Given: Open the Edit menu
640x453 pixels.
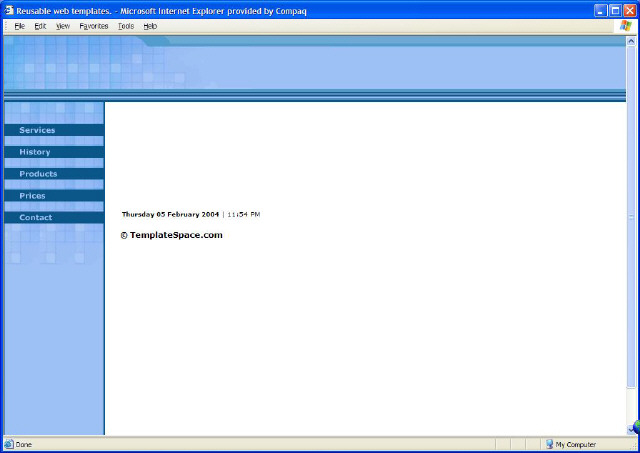Looking at the screenshot, I should point(40,26).
